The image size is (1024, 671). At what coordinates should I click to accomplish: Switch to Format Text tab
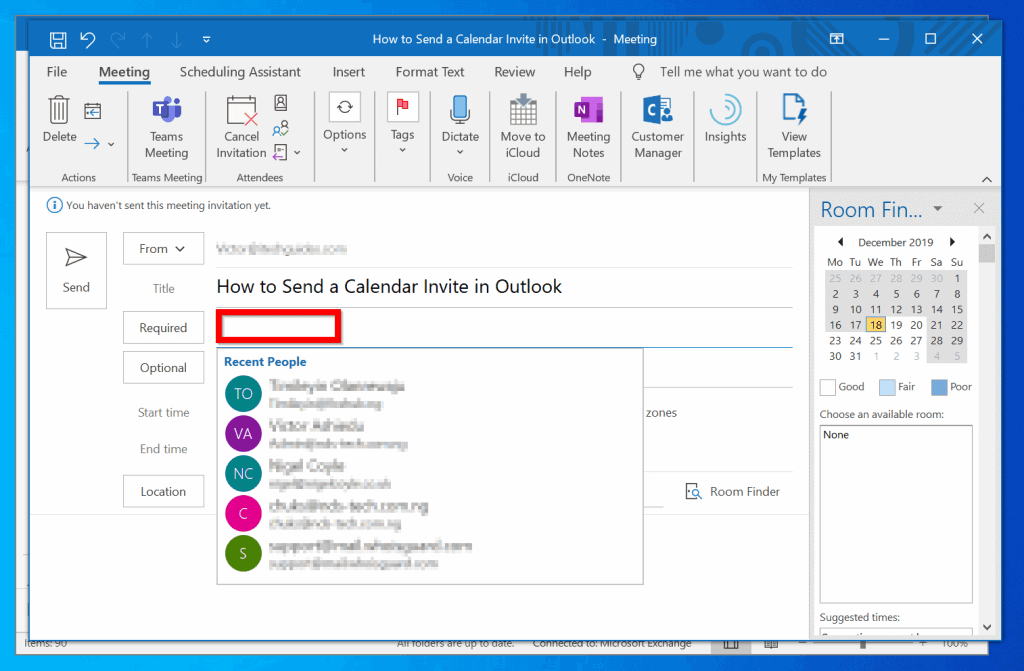pyautogui.click(x=430, y=72)
